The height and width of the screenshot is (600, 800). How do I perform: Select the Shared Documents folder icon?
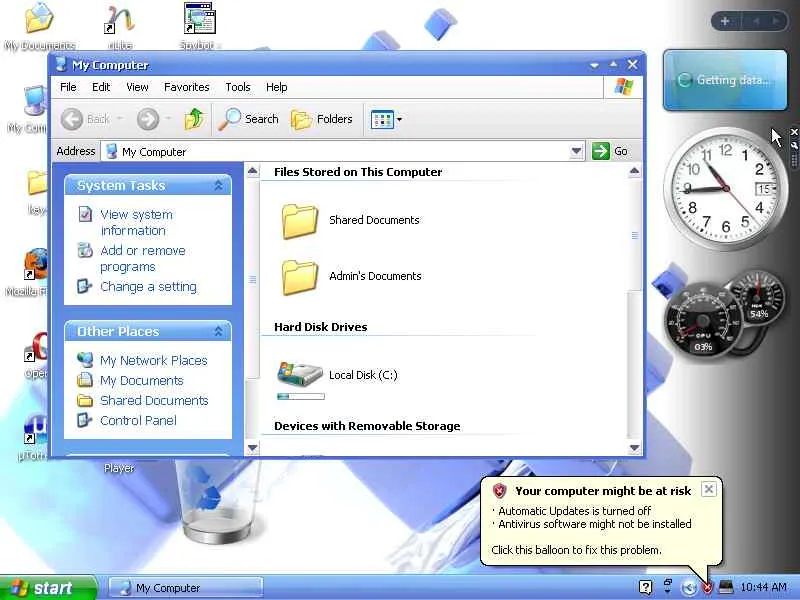click(x=299, y=221)
